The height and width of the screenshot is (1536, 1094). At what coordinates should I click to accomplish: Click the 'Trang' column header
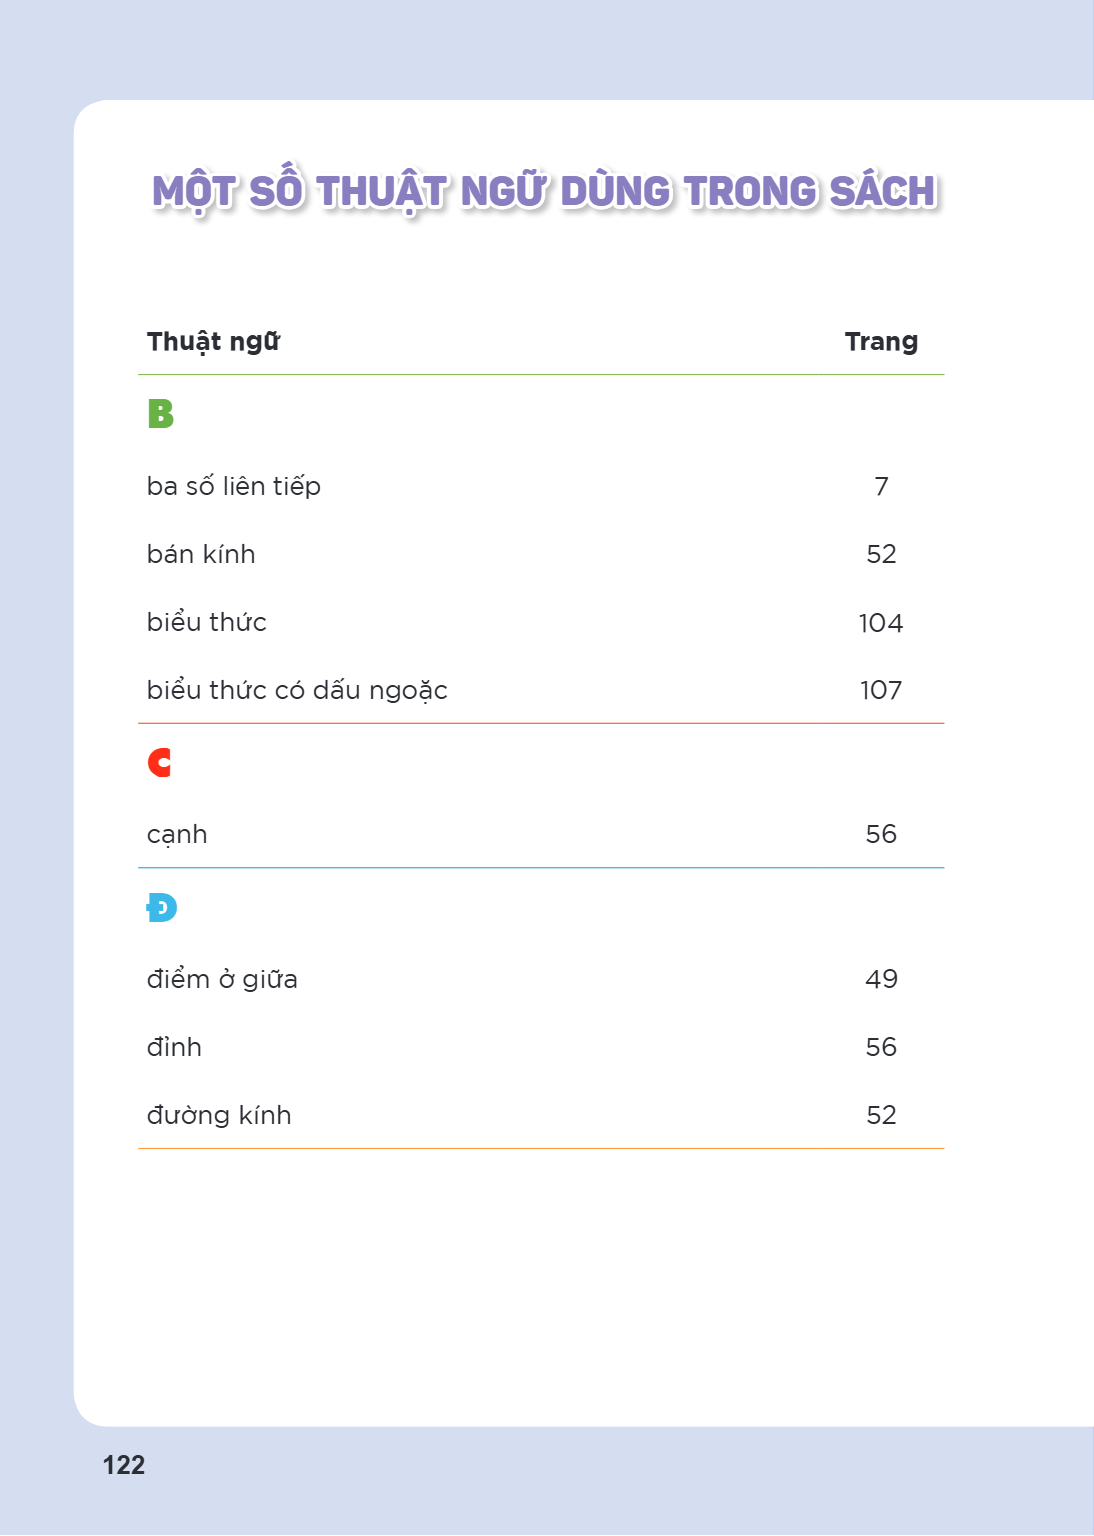(x=881, y=342)
